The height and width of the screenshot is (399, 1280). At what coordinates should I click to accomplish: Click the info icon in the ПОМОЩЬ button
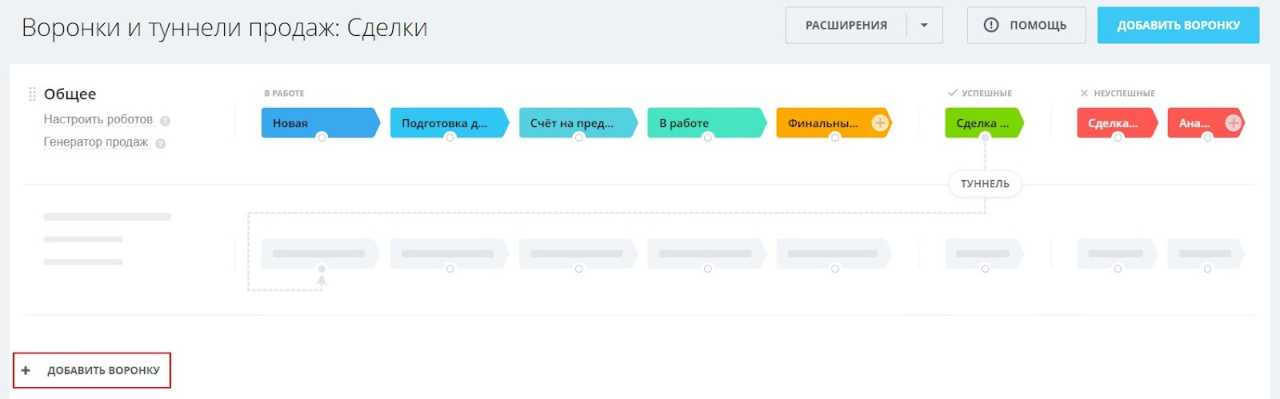point(992,26)
